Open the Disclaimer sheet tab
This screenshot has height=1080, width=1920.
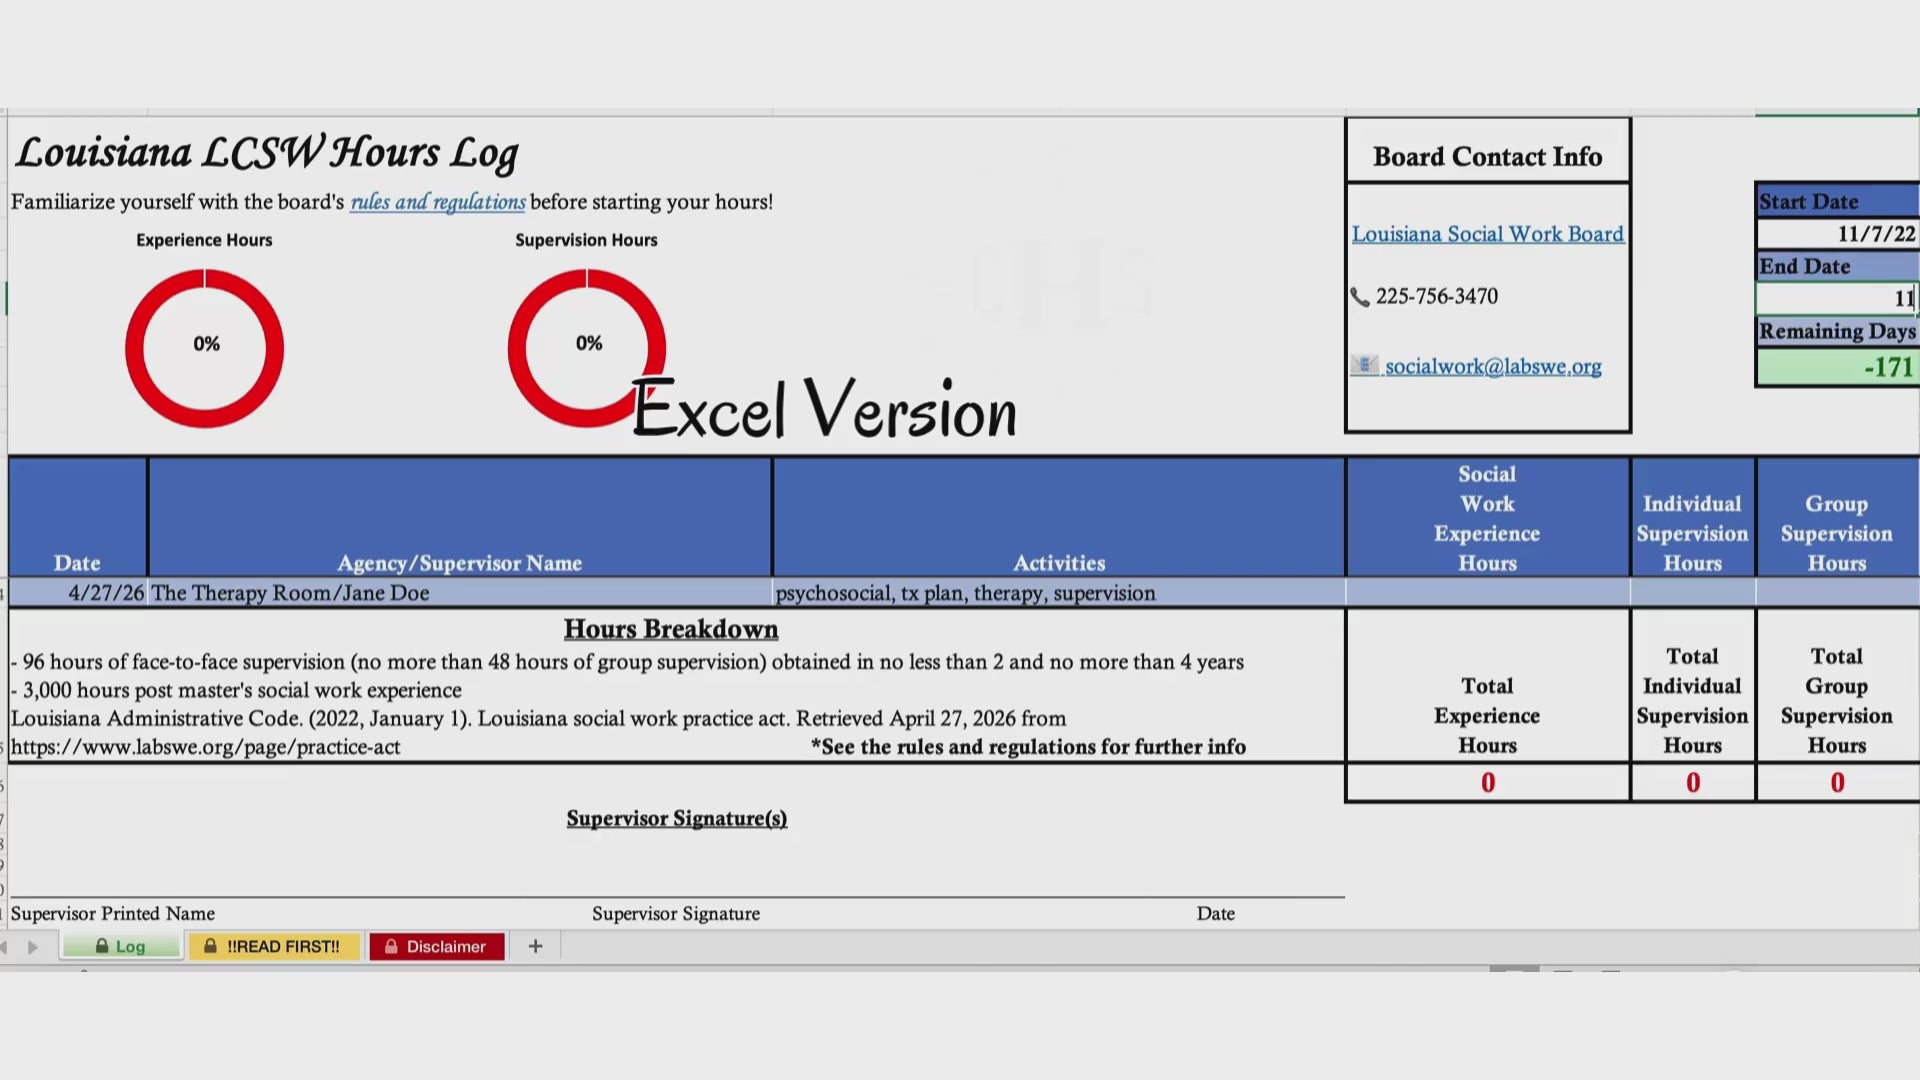click(x=436, y=946)
